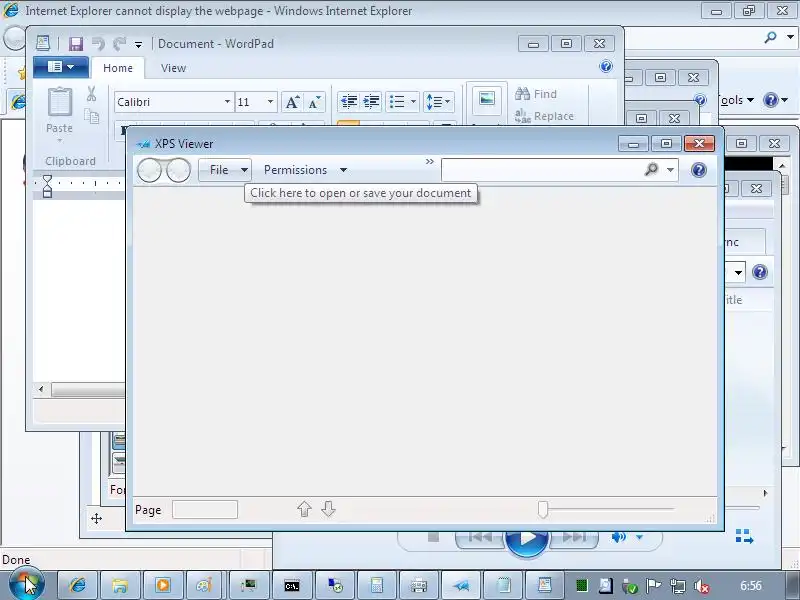800x600 pixels.
Task: Go to next page with down arrow
Action: [328, 509]
